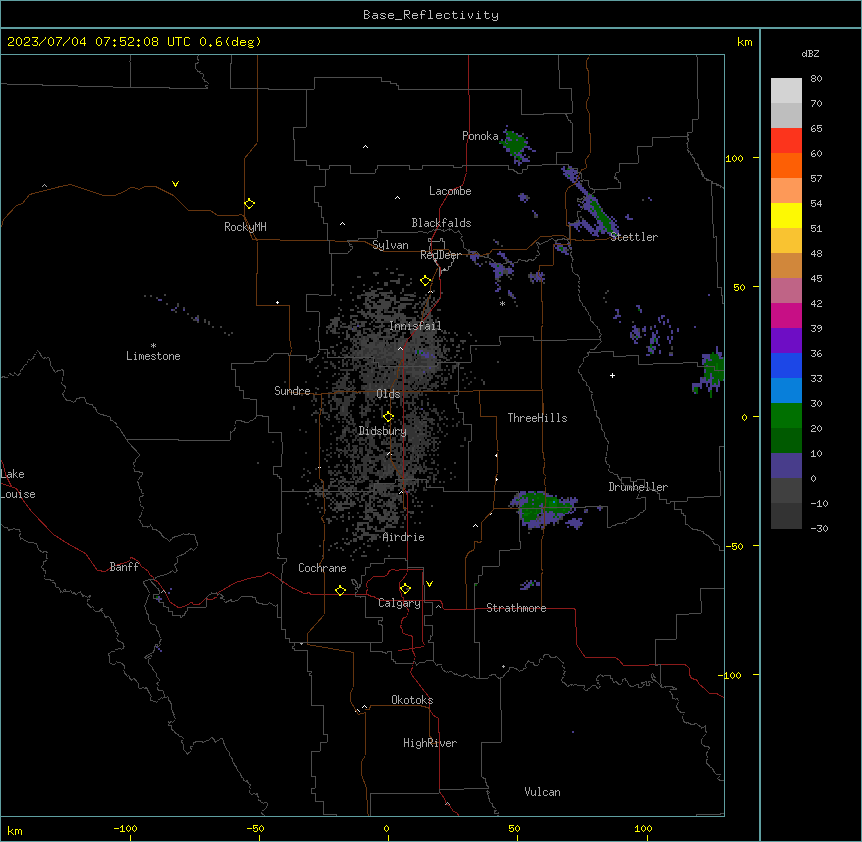Click the Stettler city label
The width and height of the screenshot is (862, 842).
634,237
